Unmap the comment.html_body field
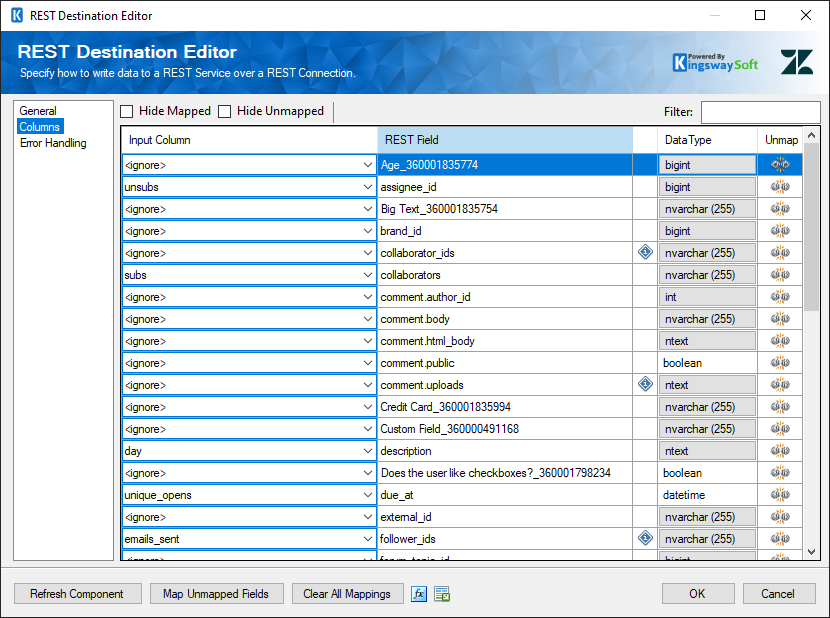 click(x=780, y=341)
